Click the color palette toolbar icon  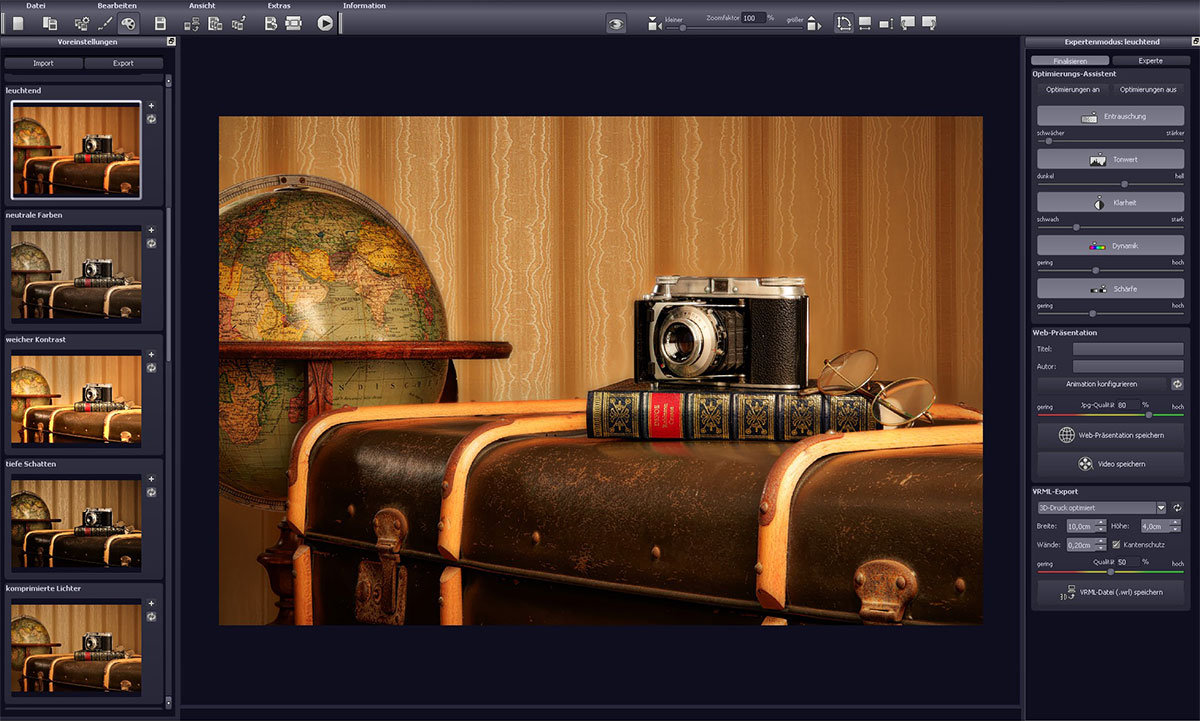(128, 23)
